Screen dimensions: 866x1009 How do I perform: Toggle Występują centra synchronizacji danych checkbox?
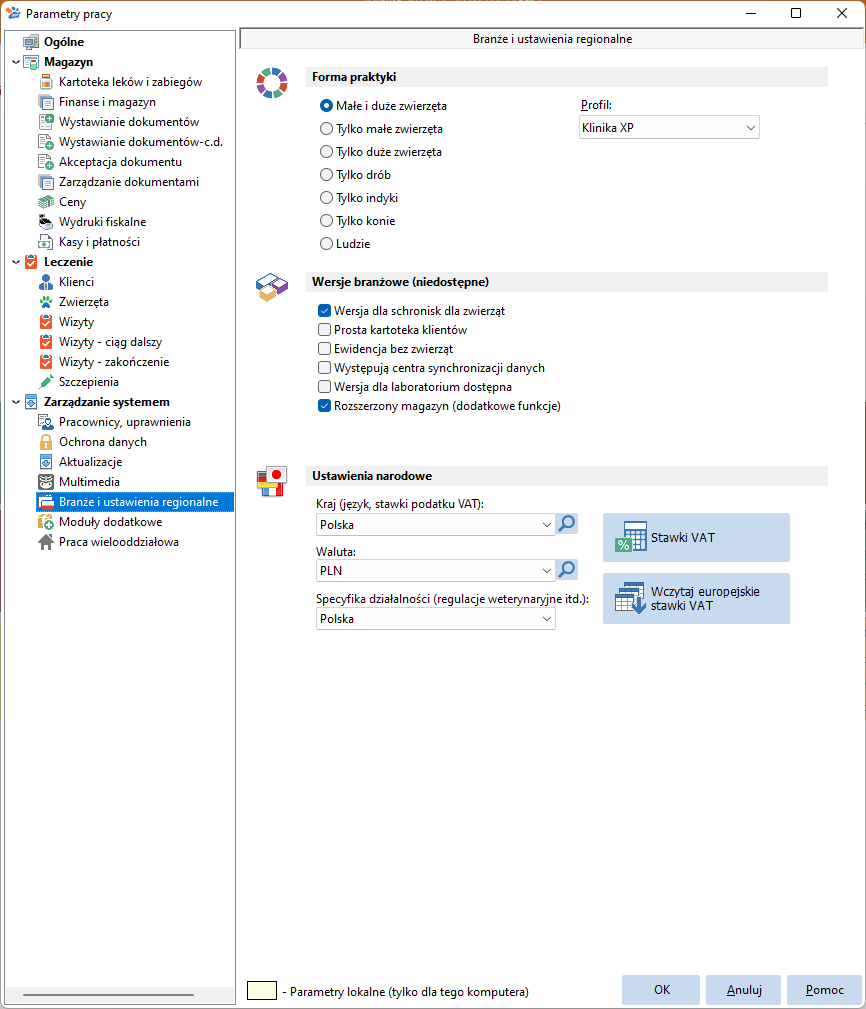tap(324, 367)
